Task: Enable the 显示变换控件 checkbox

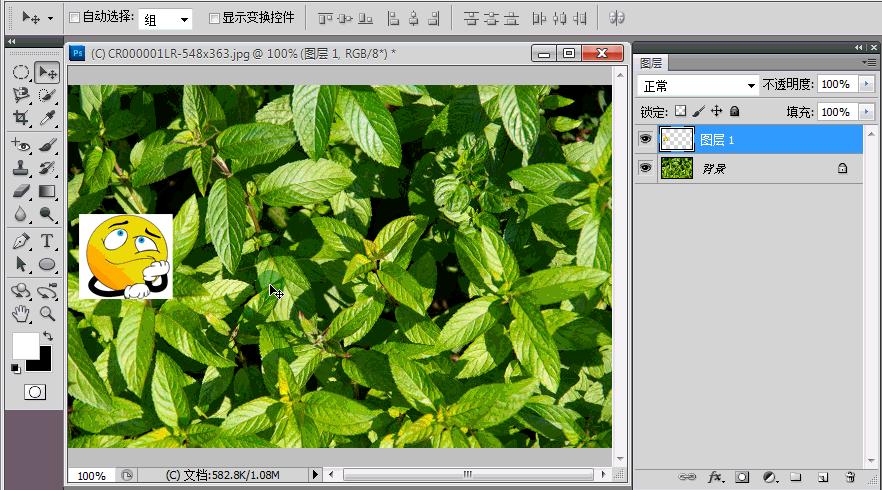Action: click(x=214, y=18)
